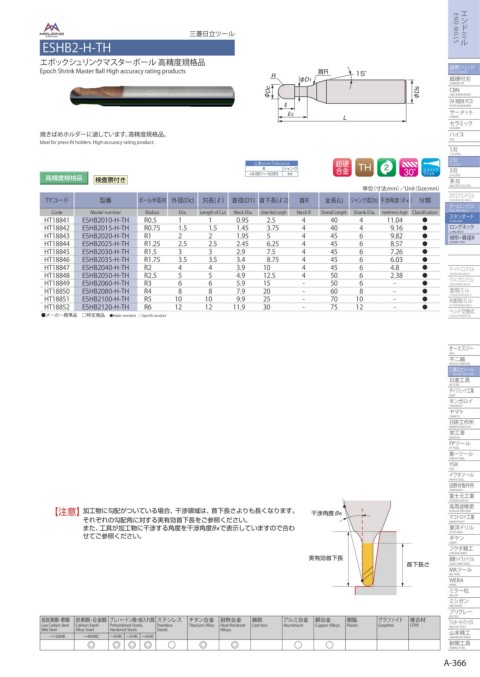Click the 検査票付き label
480x677 pixels.
(x=111, y=180)
